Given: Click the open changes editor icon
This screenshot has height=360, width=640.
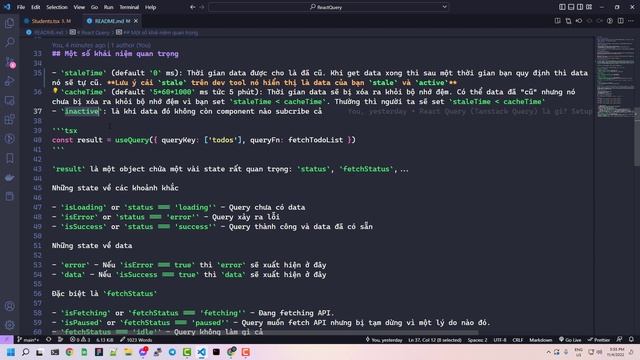Looking at the screenshot, I should [x=568, y=21].
